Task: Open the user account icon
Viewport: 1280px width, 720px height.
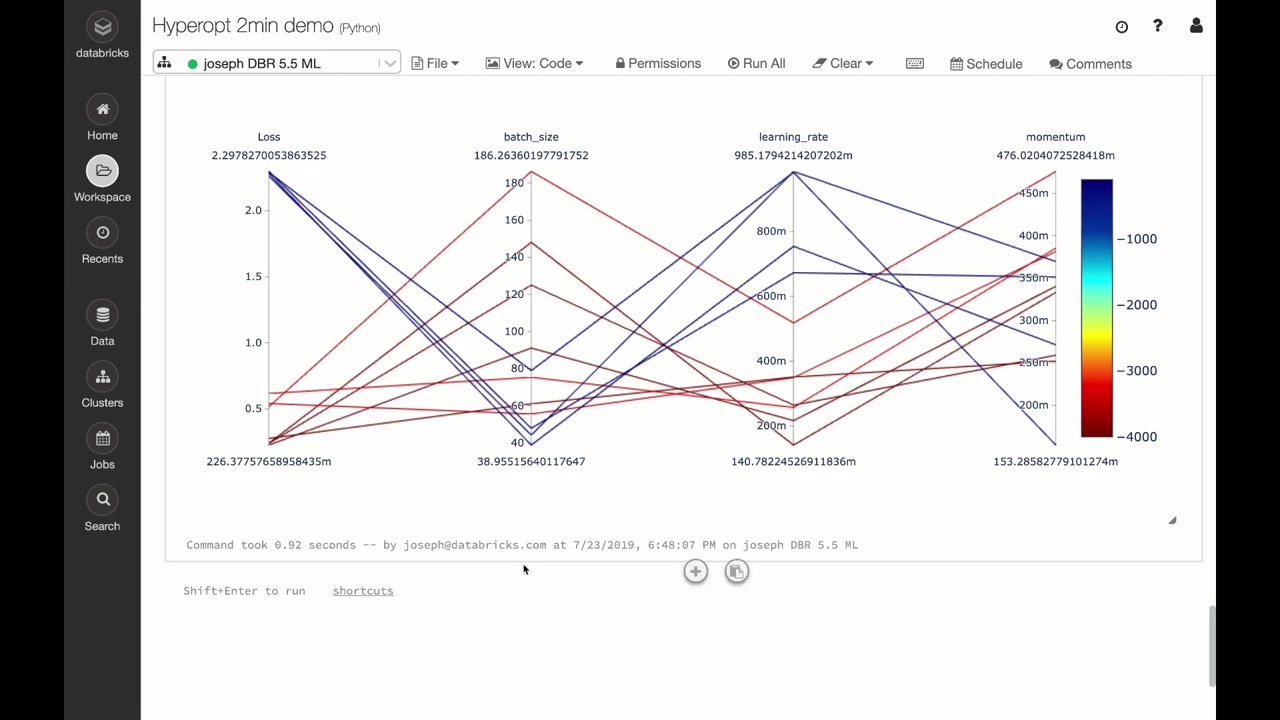Action: click(x=1196, y=26)
